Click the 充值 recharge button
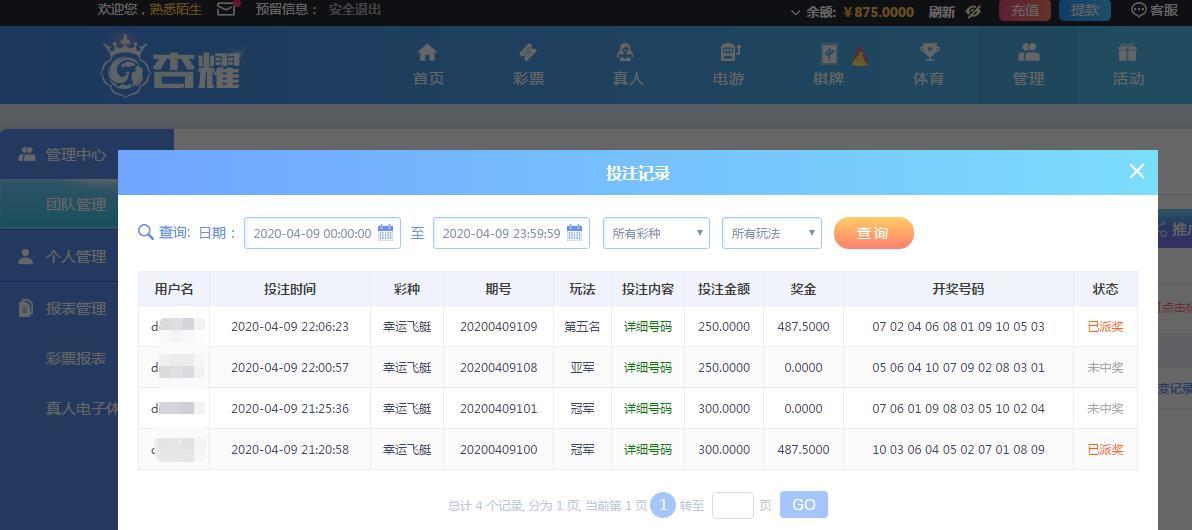The width and height of the screenshot is (1192, 530). (x=1025, y=11)
